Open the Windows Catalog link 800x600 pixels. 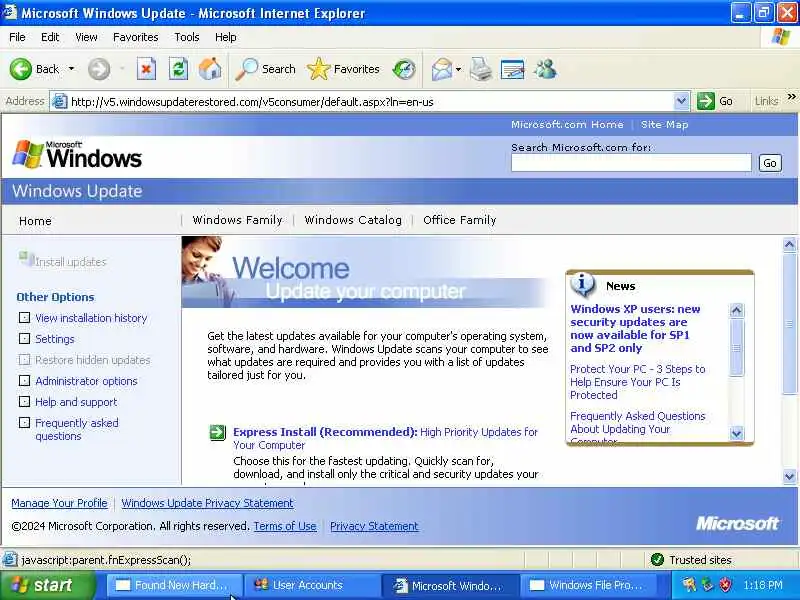pos(353,220)
